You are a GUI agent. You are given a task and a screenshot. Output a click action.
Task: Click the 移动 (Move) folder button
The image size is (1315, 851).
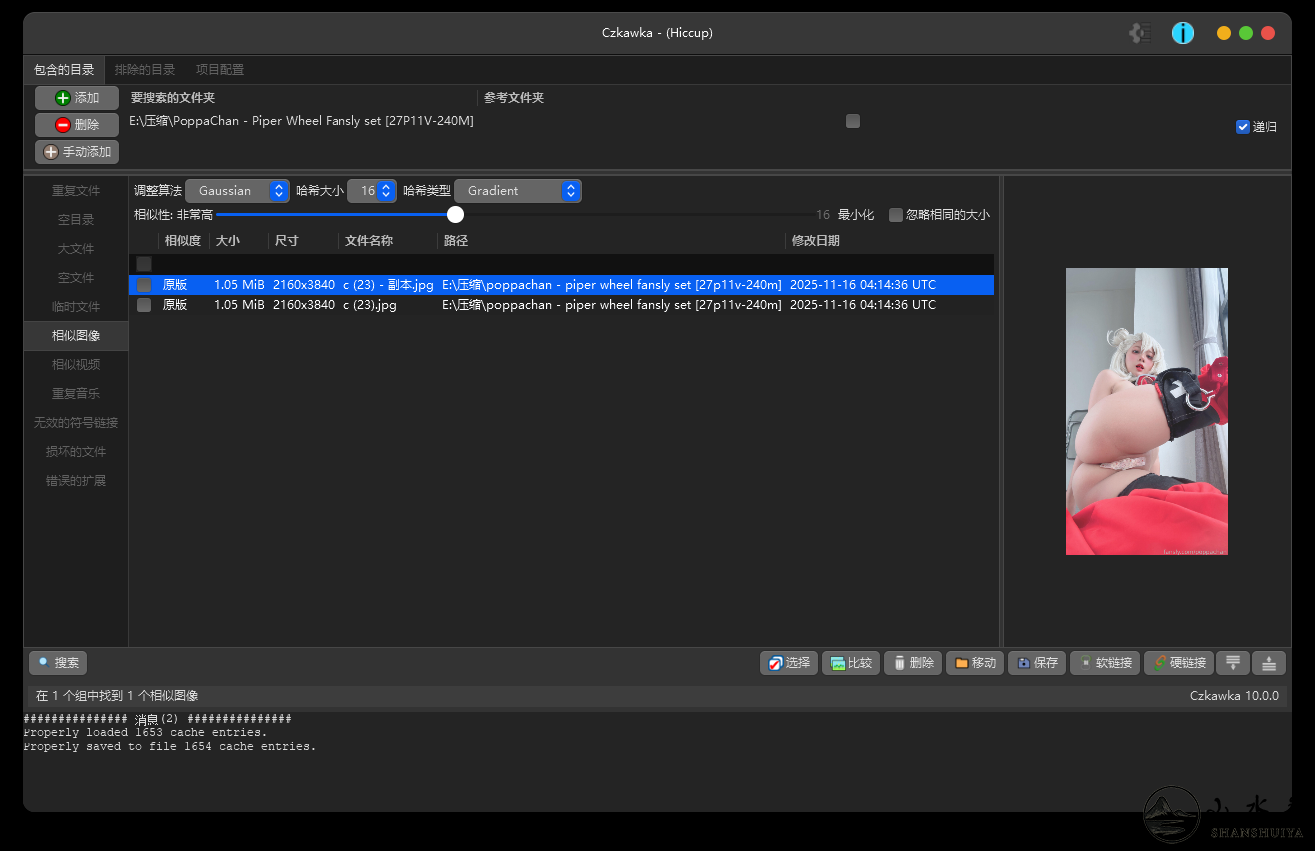(974, 663)
